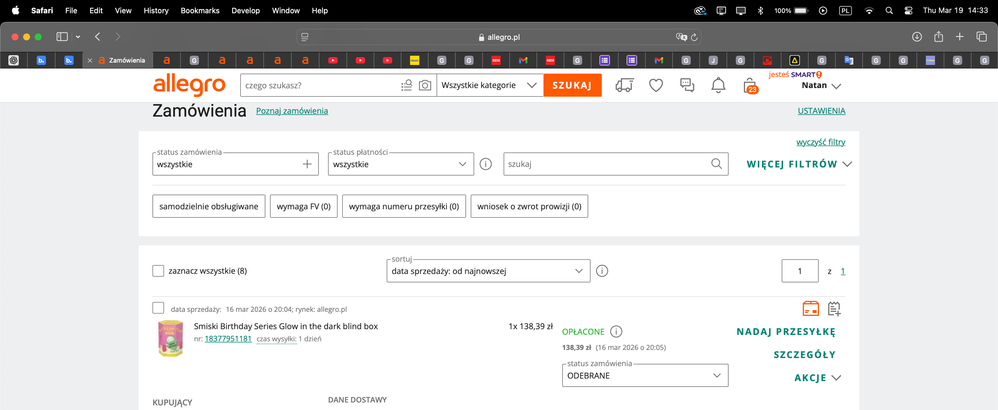Open notifications bell icon
998x410 pixels.
tap(718, 86)
